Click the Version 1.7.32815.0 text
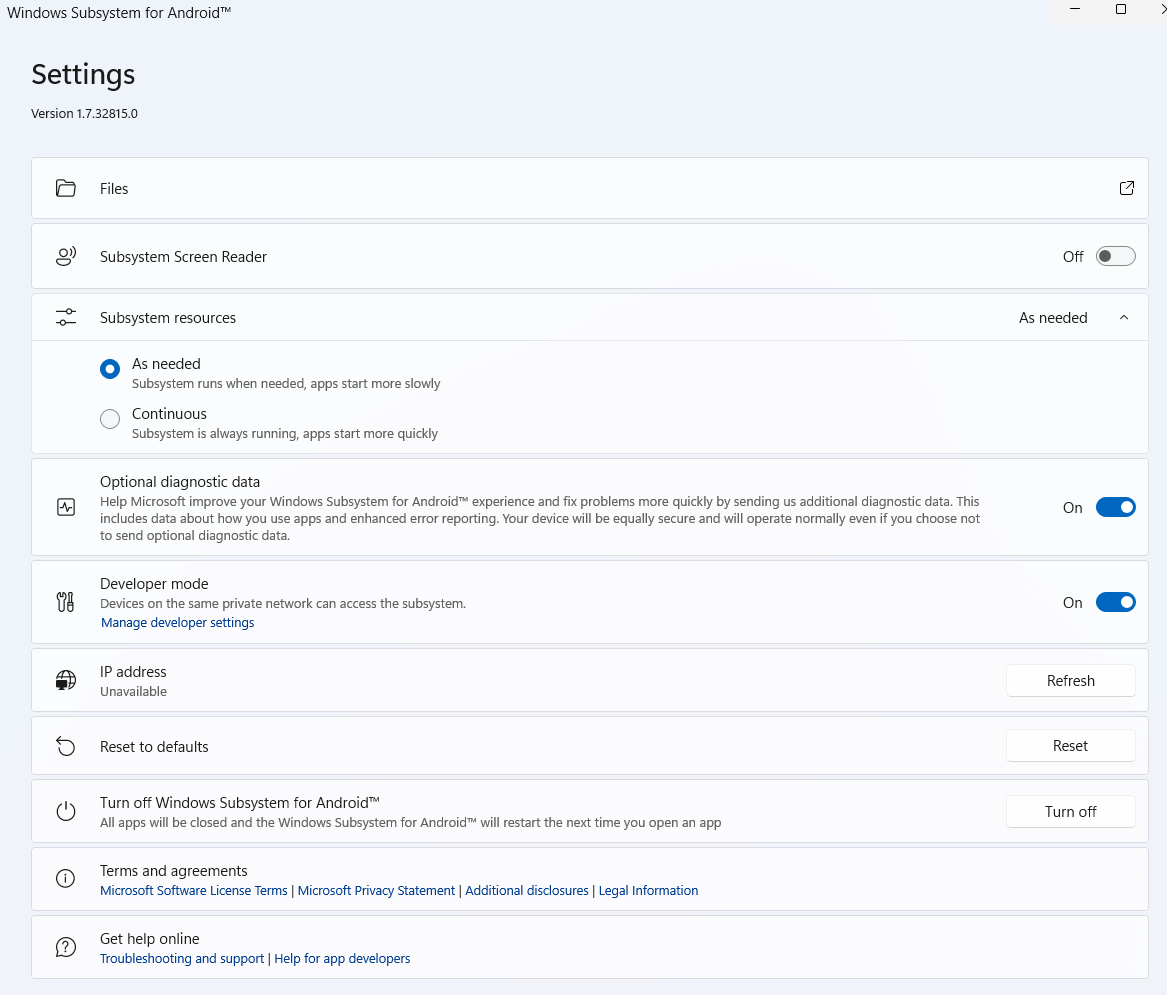The height and width of the screenshot is (995, 1167). (x=84, y=114)
